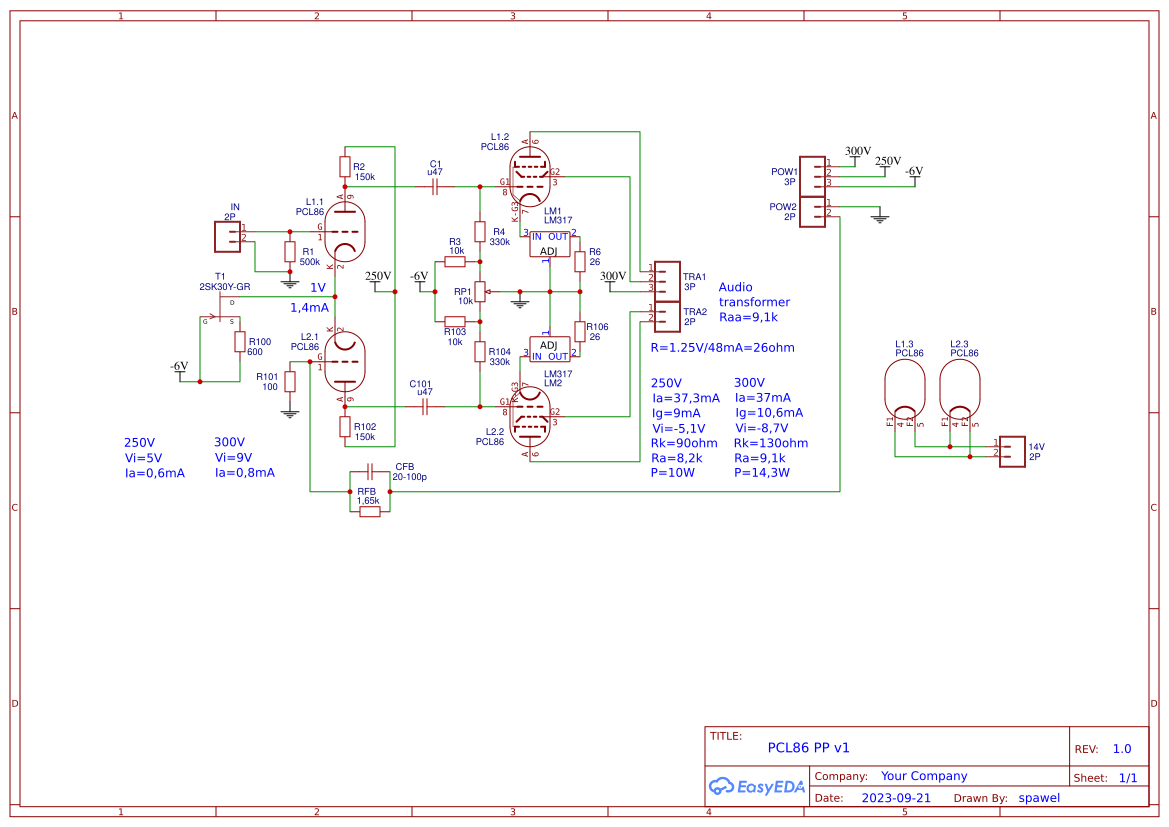Click the IN 2P input connector

click(227, 236)
